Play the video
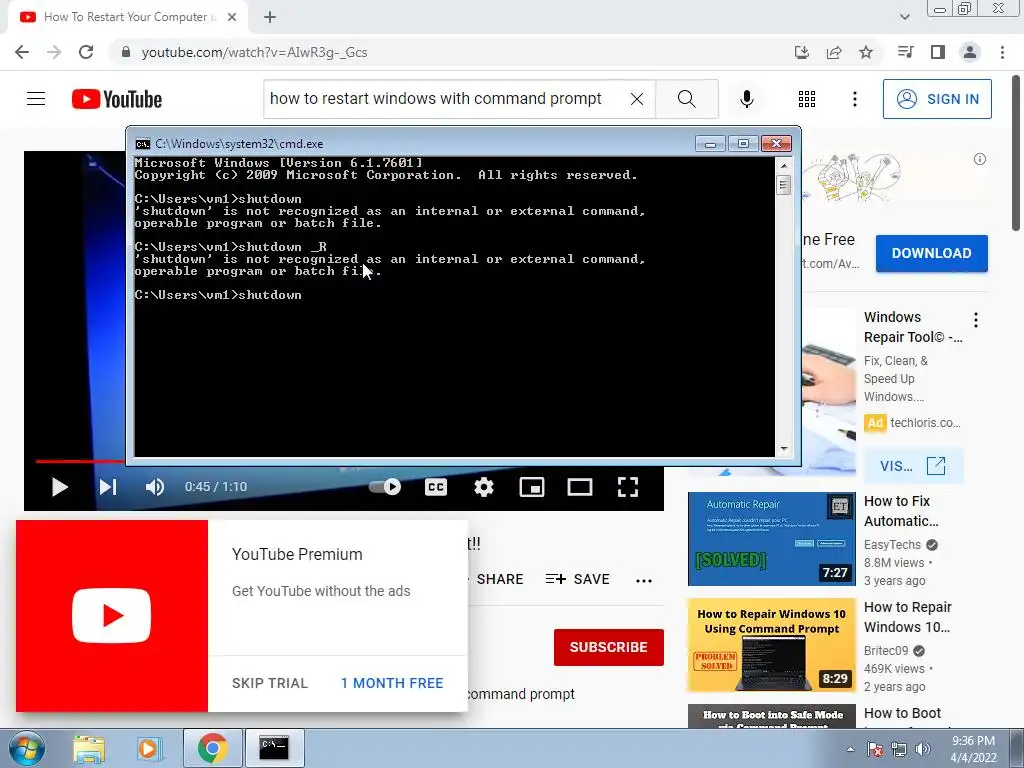1024x768 pixels. point(59,487)
